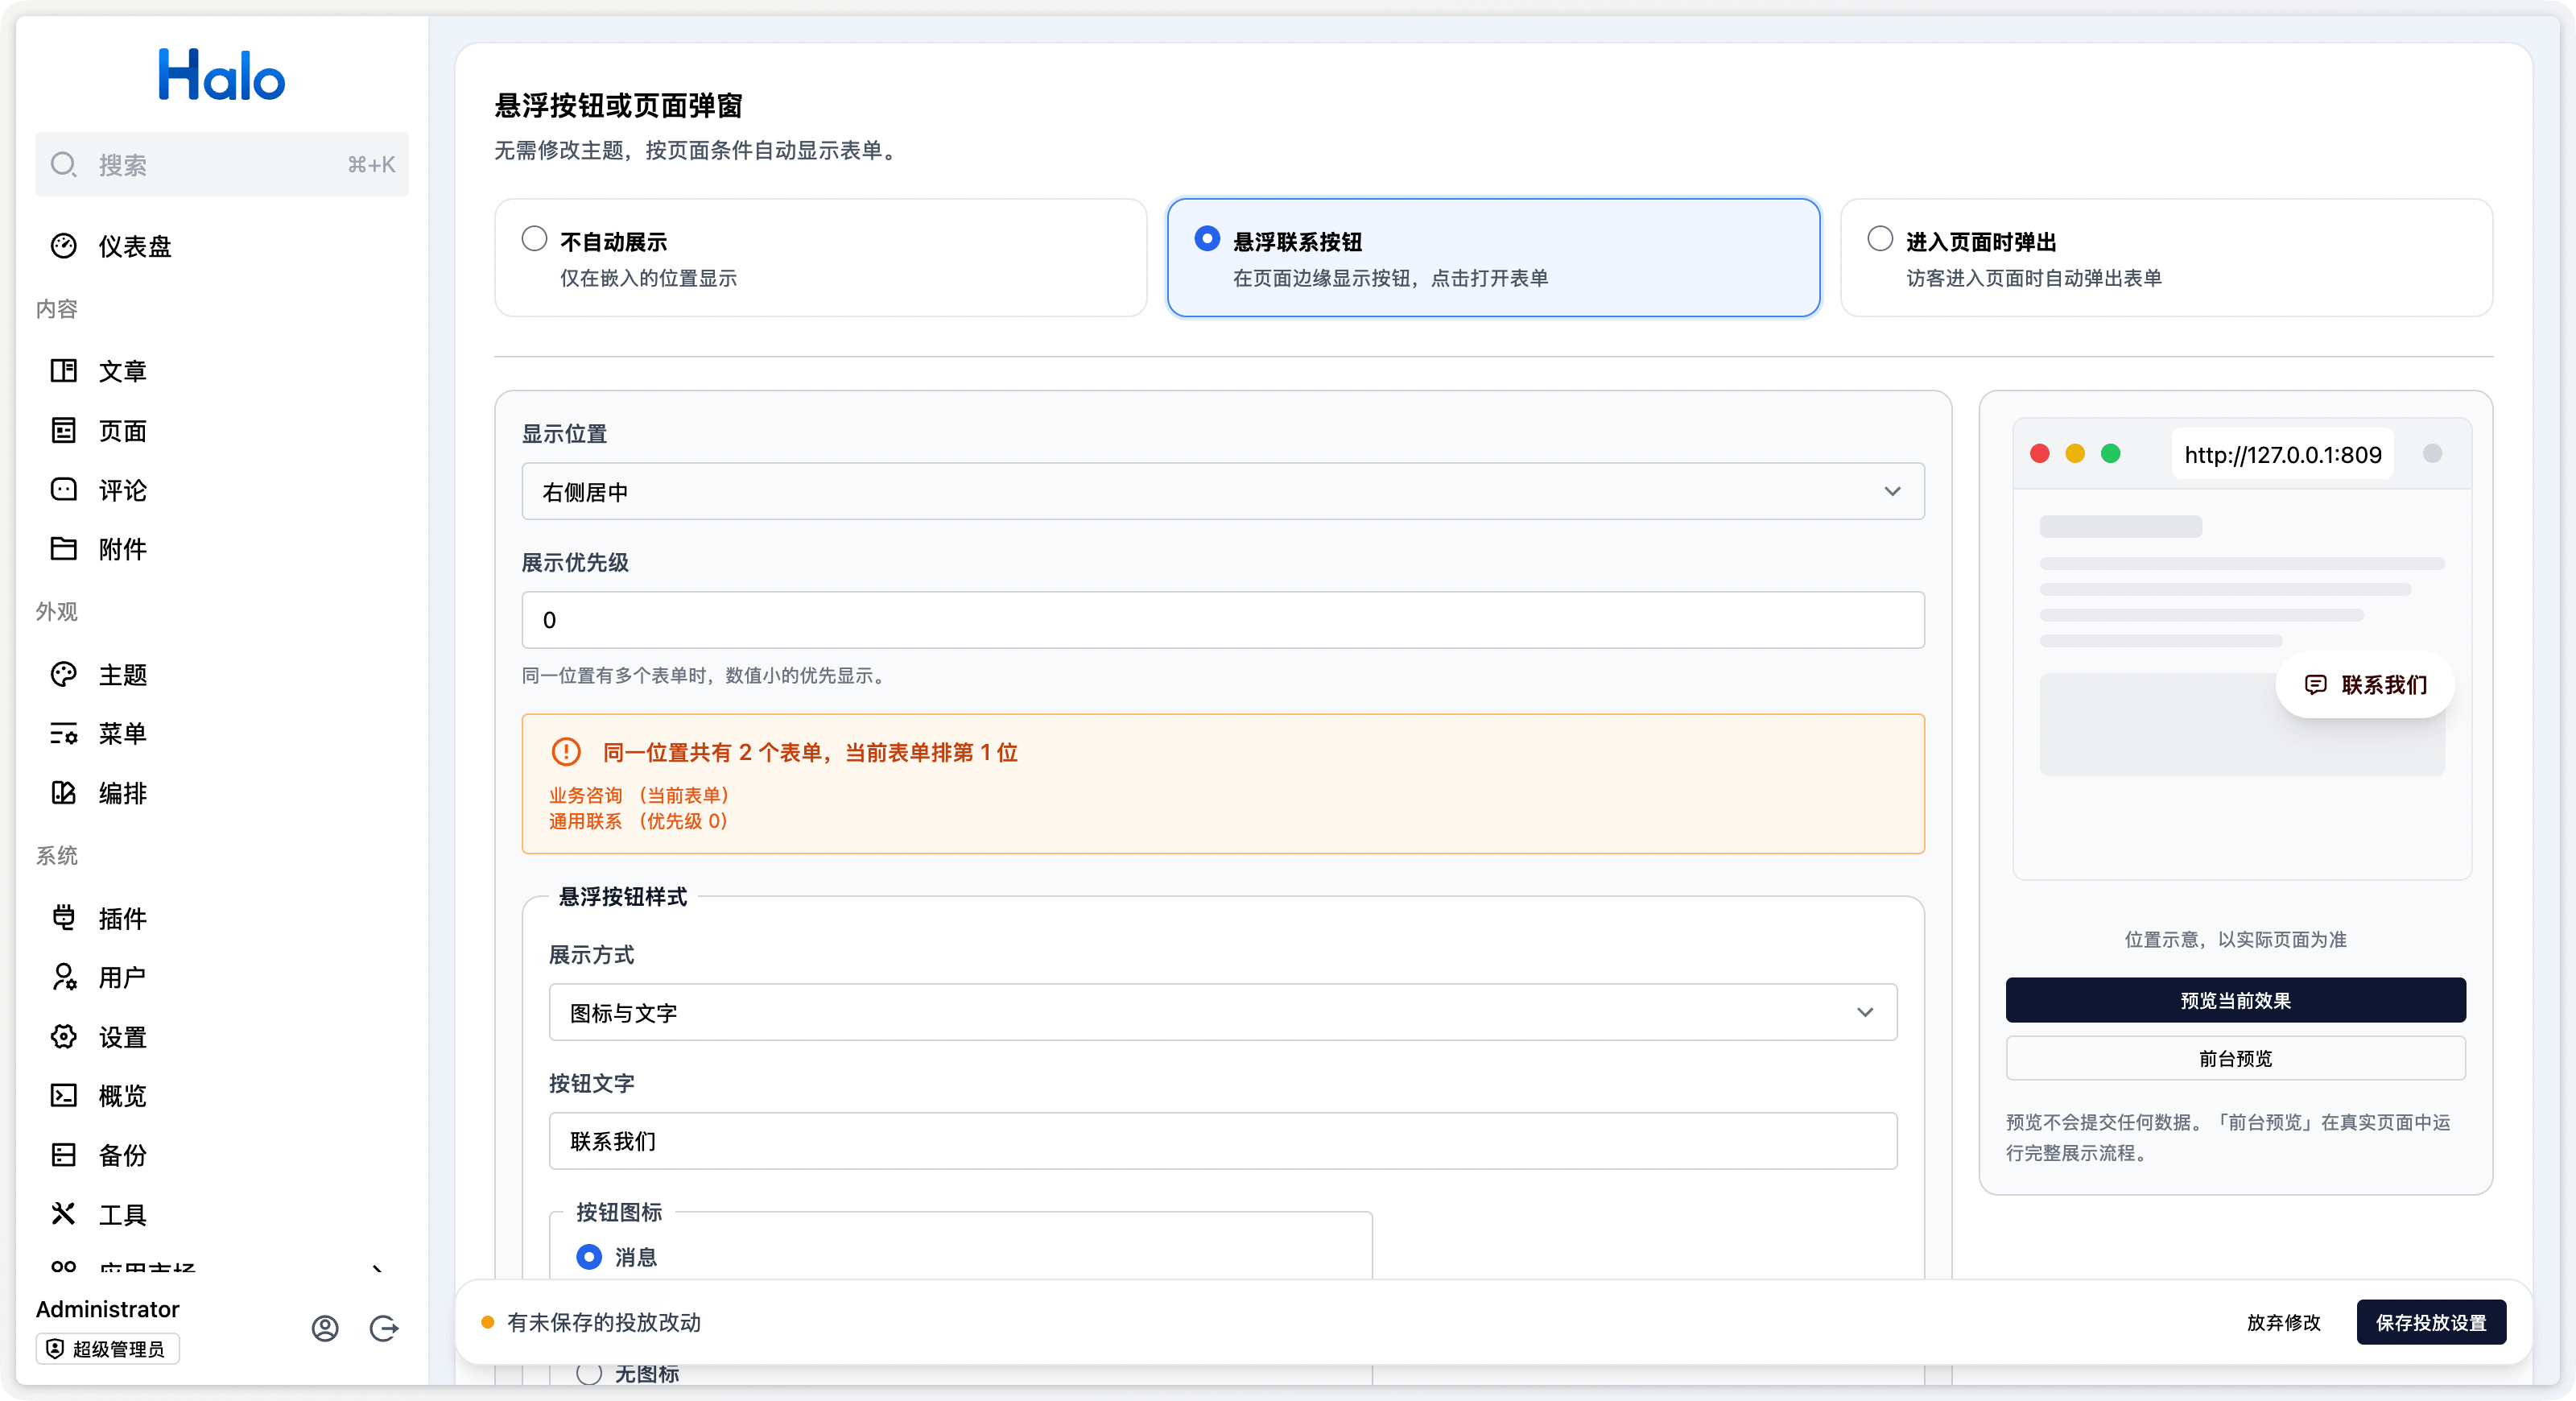
Task: Select the 不自动展示 radio option
Action: (x=535, y=239)
